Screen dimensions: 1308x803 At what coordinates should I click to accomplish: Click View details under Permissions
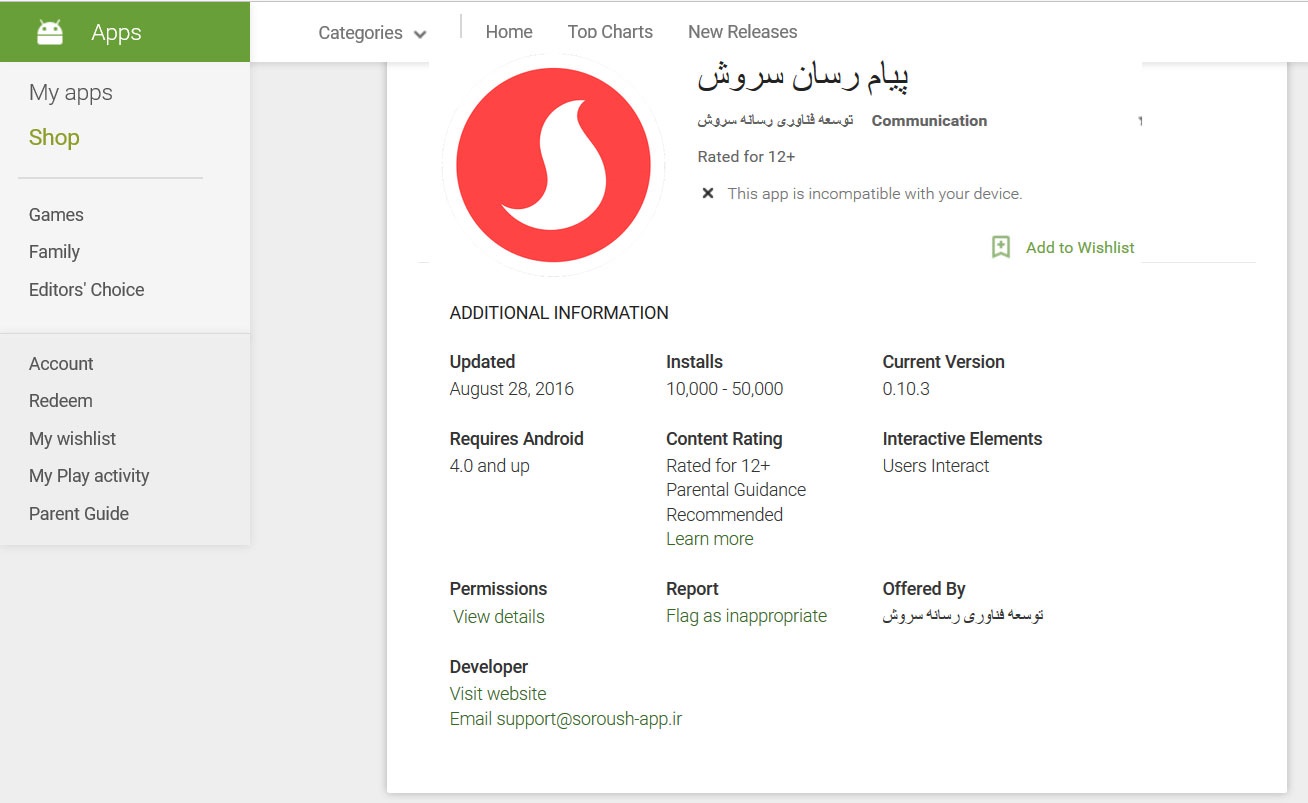[498, 617]
